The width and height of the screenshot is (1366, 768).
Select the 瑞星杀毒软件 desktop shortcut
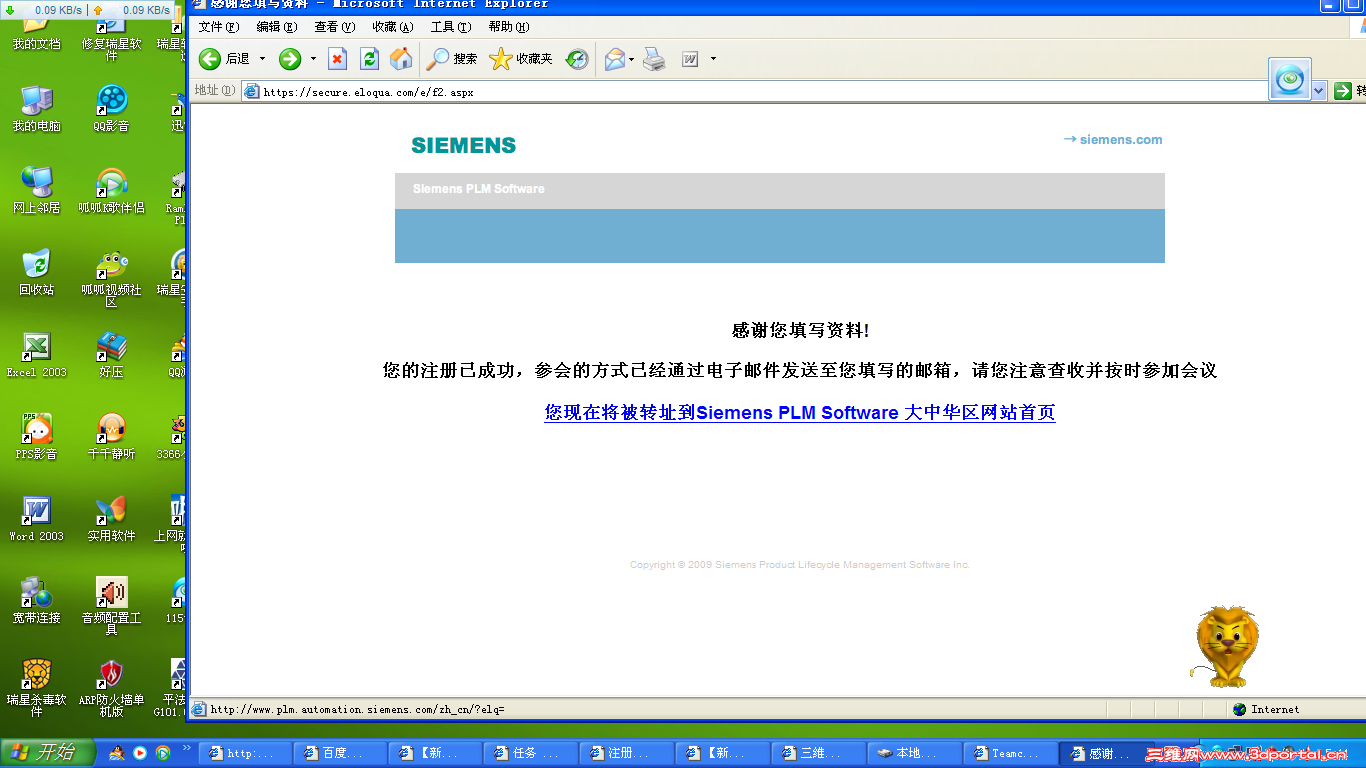click(37, 687)
